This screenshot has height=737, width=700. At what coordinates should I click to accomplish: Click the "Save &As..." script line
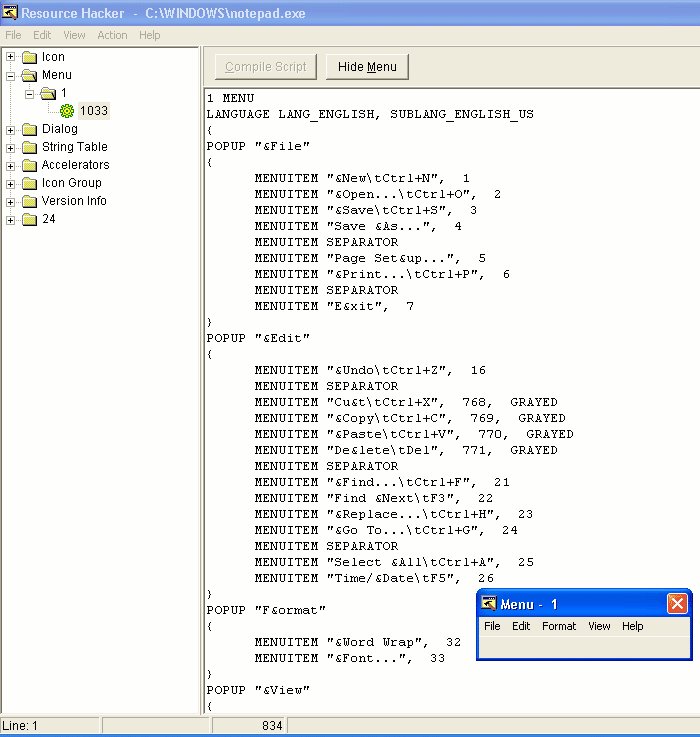click(x=358, y=226)
